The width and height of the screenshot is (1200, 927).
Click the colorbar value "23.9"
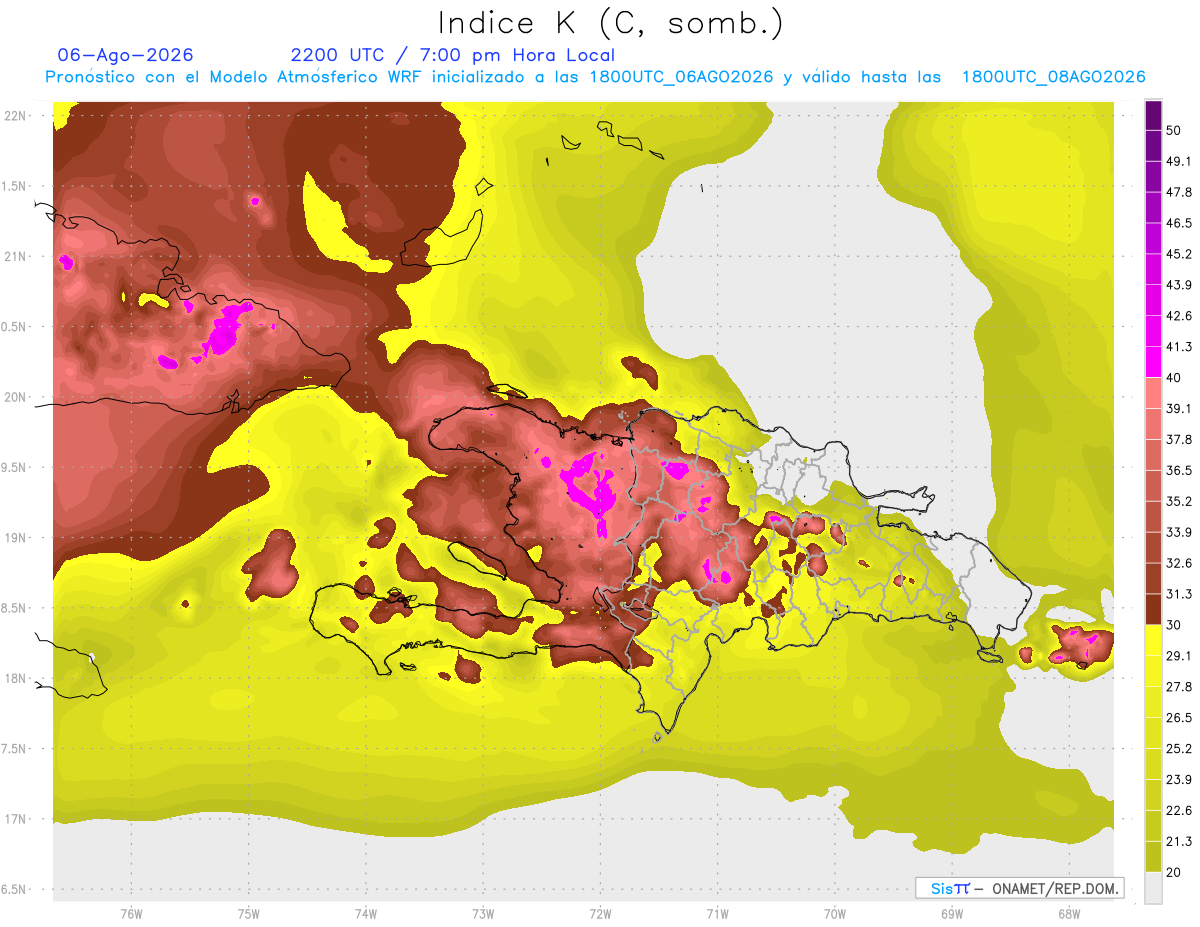point(1179,780)
